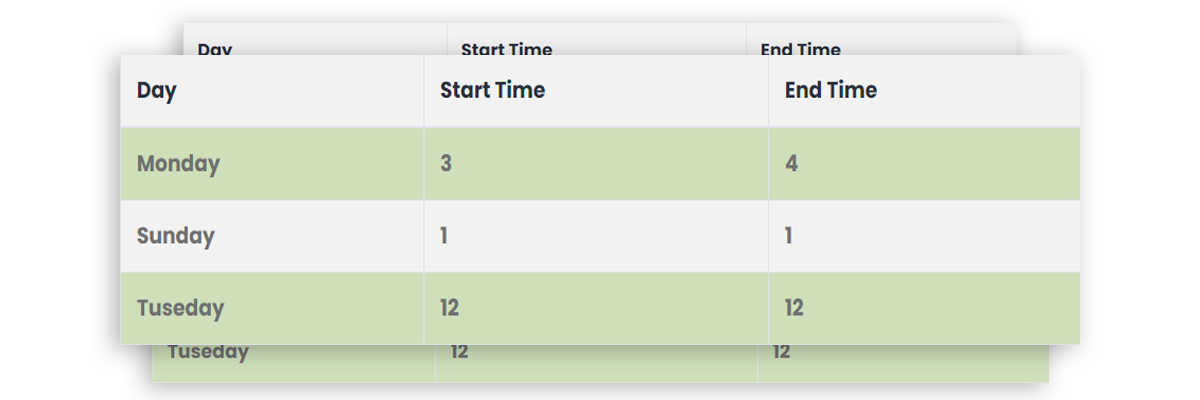Viewport: 1200px width, 400px height.
Task: Click Sunday's Start Time value 1
Action: coord(444,237)
